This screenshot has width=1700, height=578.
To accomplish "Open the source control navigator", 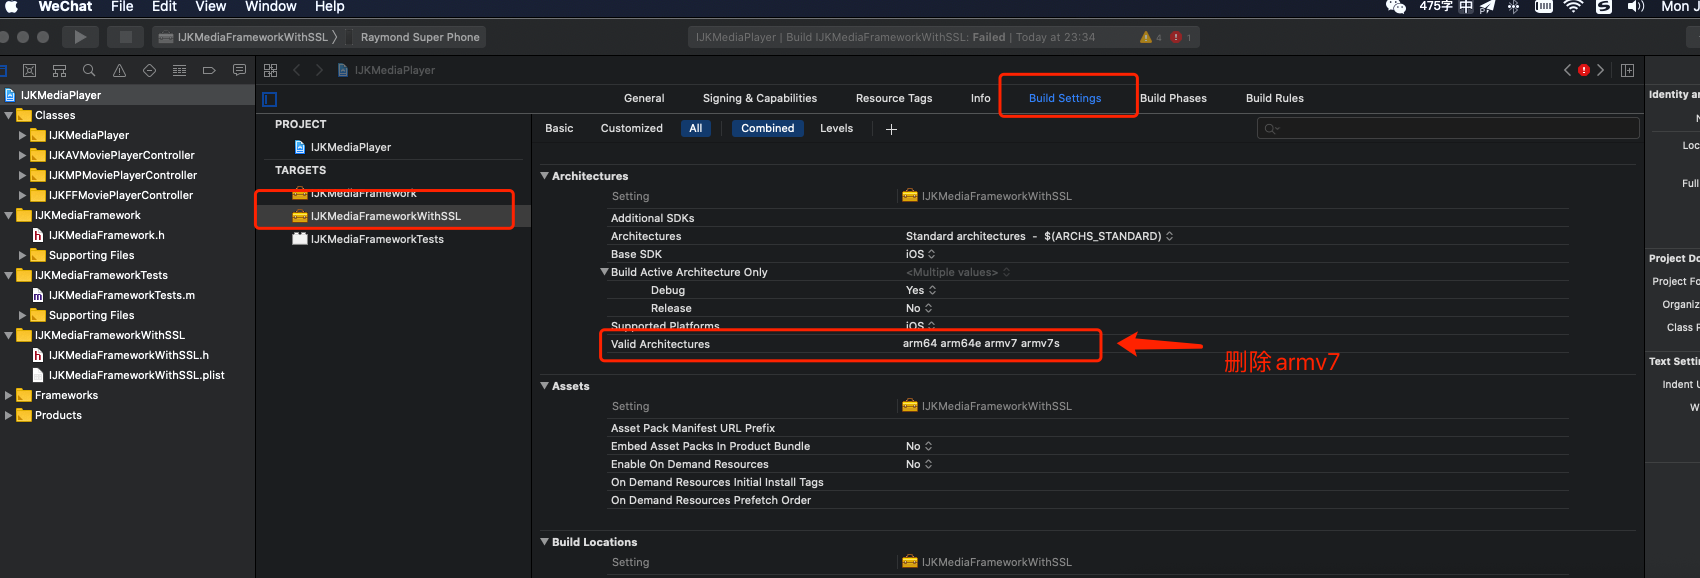I will [30, 70].
